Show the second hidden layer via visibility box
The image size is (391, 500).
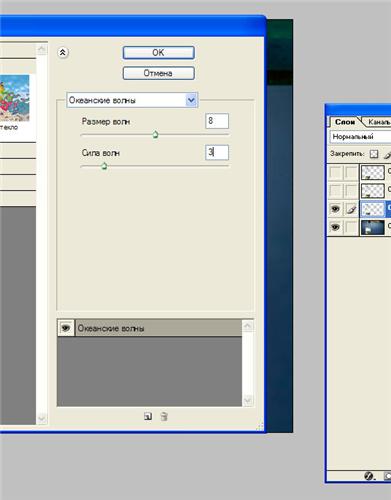tap(335, 191)
